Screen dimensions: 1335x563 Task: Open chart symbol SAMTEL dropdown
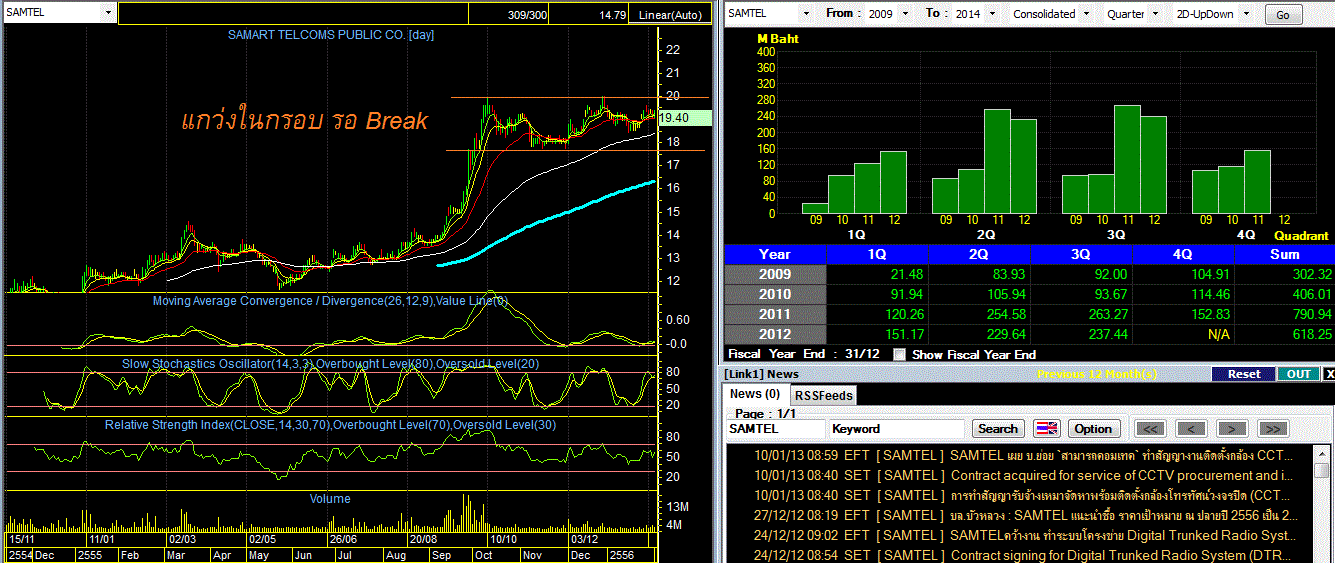pyautogui.click(x=109, y=13)
